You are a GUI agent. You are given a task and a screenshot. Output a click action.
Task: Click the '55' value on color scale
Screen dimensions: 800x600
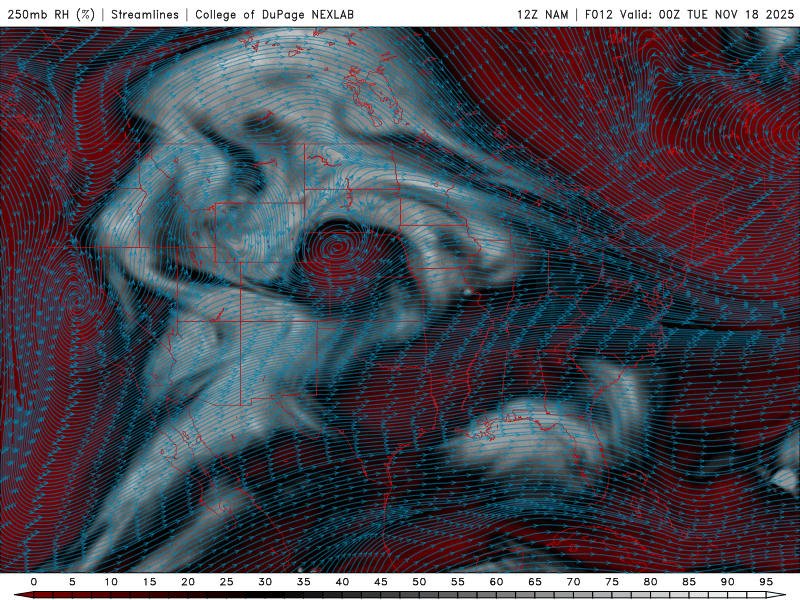click(457, 582)
